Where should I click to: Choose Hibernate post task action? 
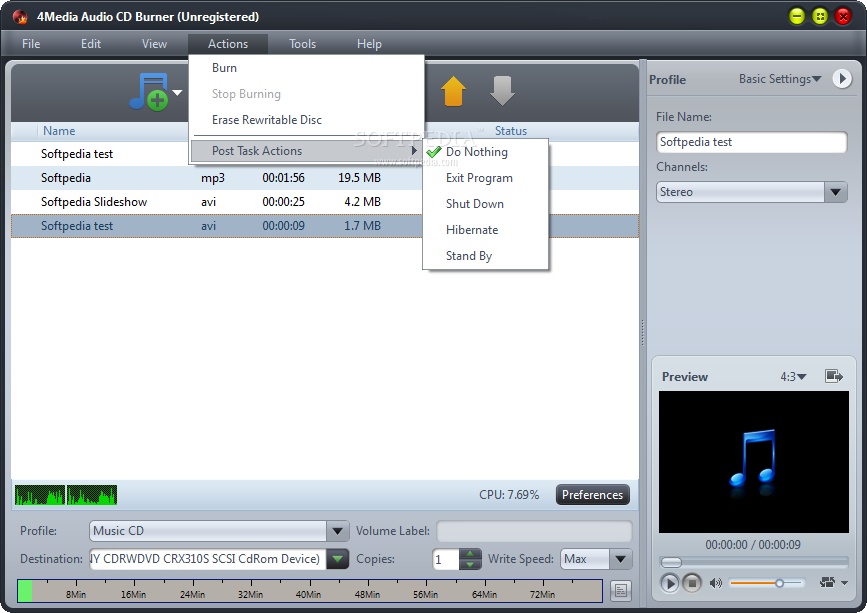click(485, 230)
